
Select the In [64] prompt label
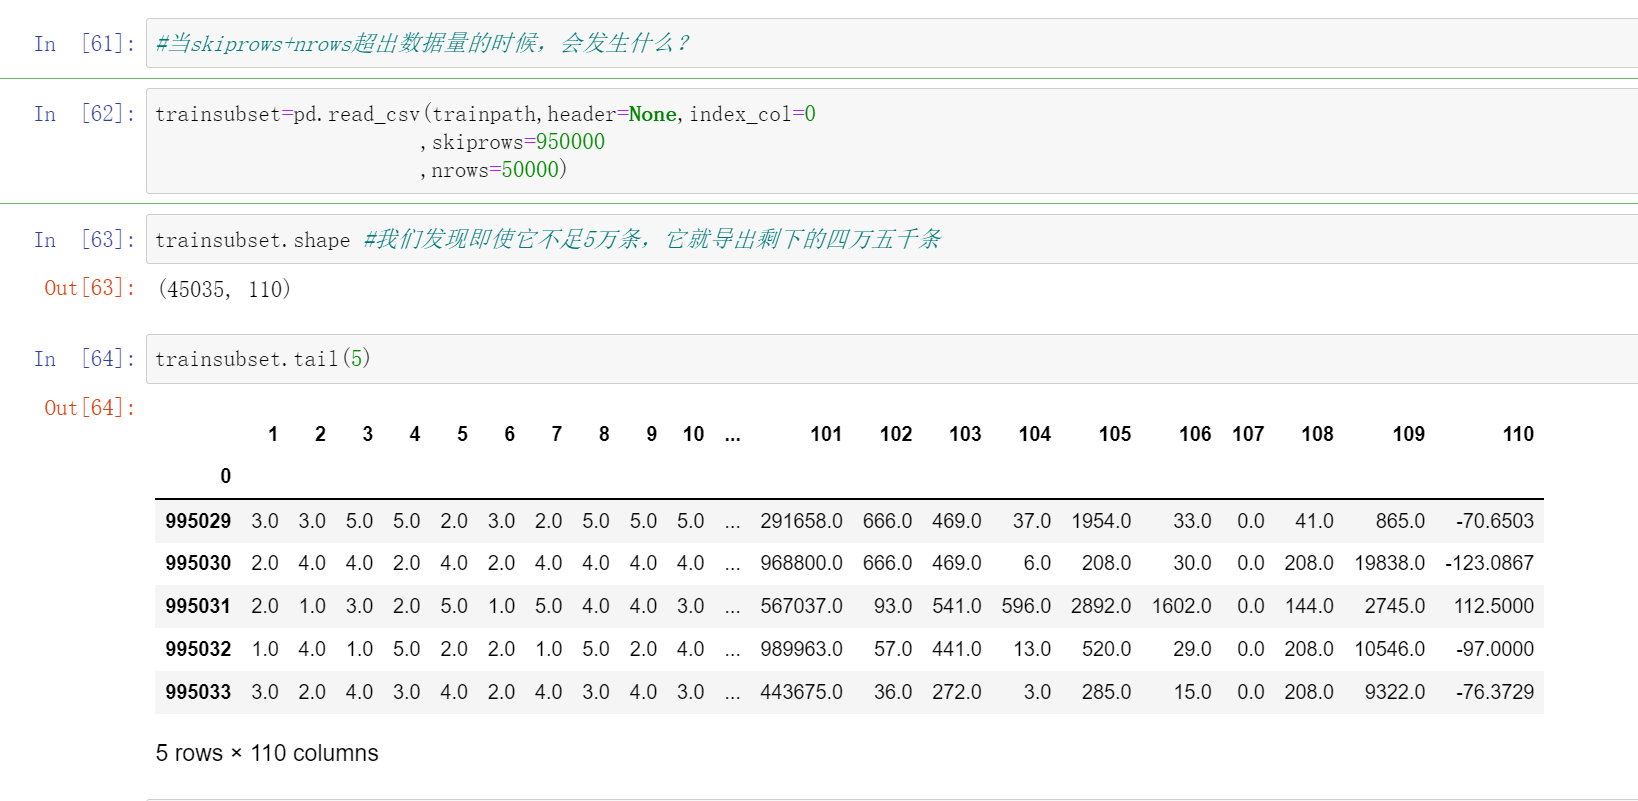(84, 359)
